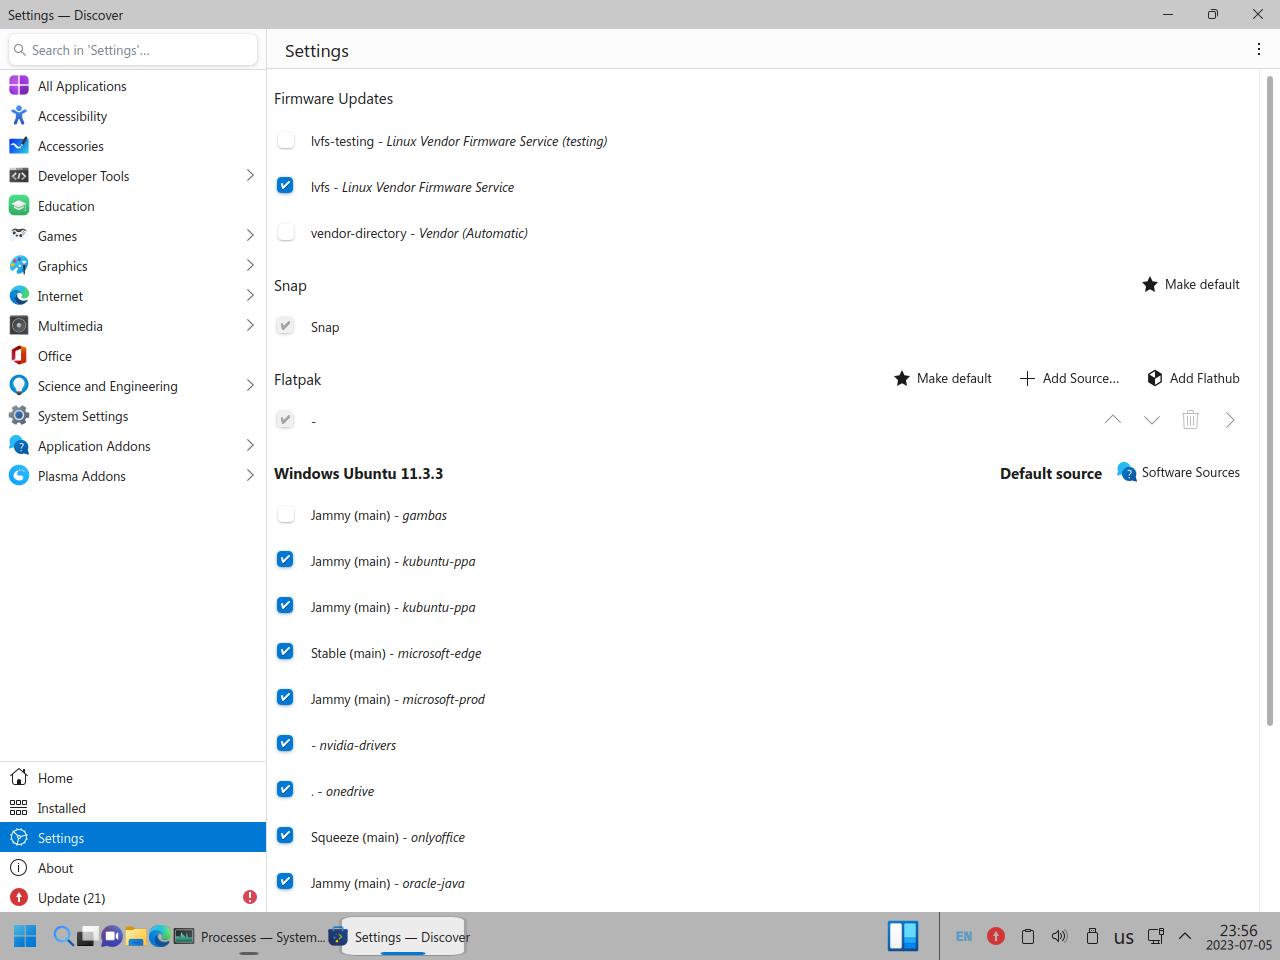Select the System Settings gear icon

tap(19, 416)
